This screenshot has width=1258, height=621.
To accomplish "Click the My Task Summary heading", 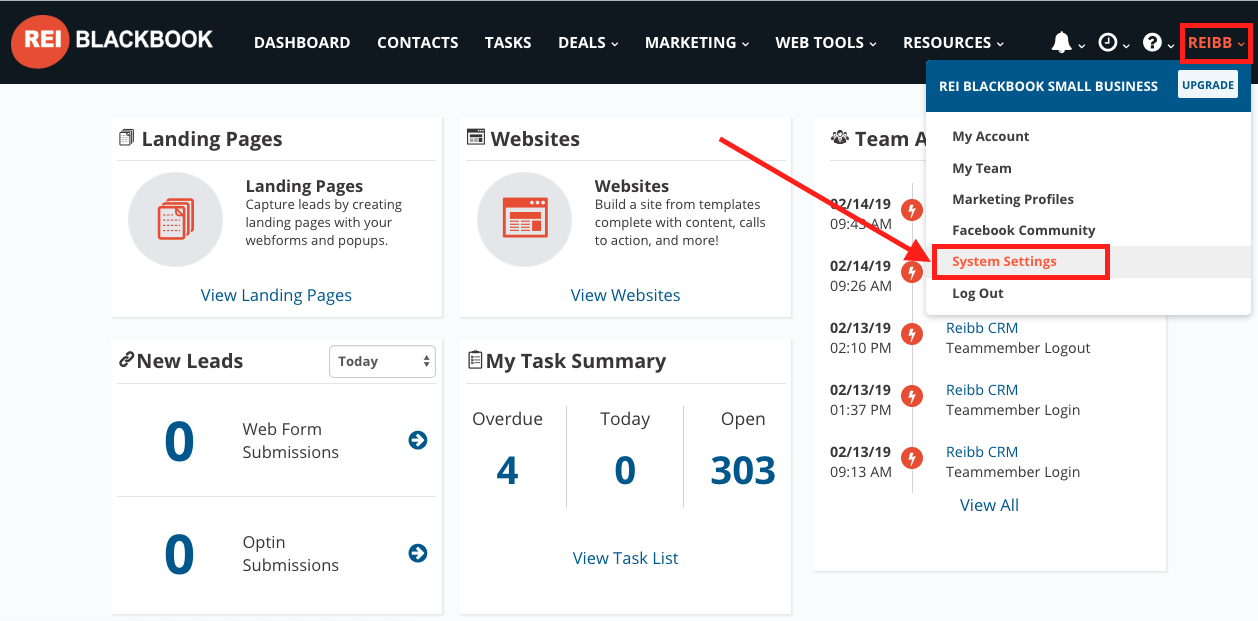I will [x=575, y=361].
